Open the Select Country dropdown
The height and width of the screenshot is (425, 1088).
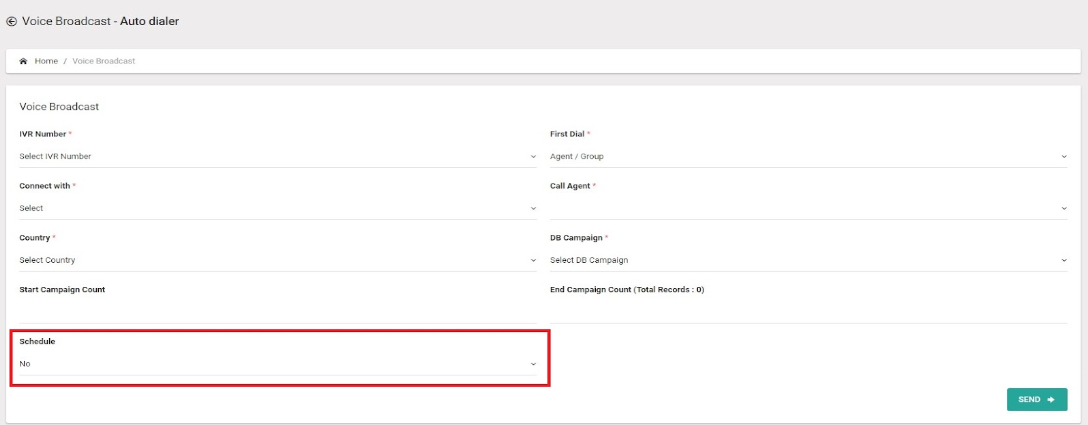277,260
